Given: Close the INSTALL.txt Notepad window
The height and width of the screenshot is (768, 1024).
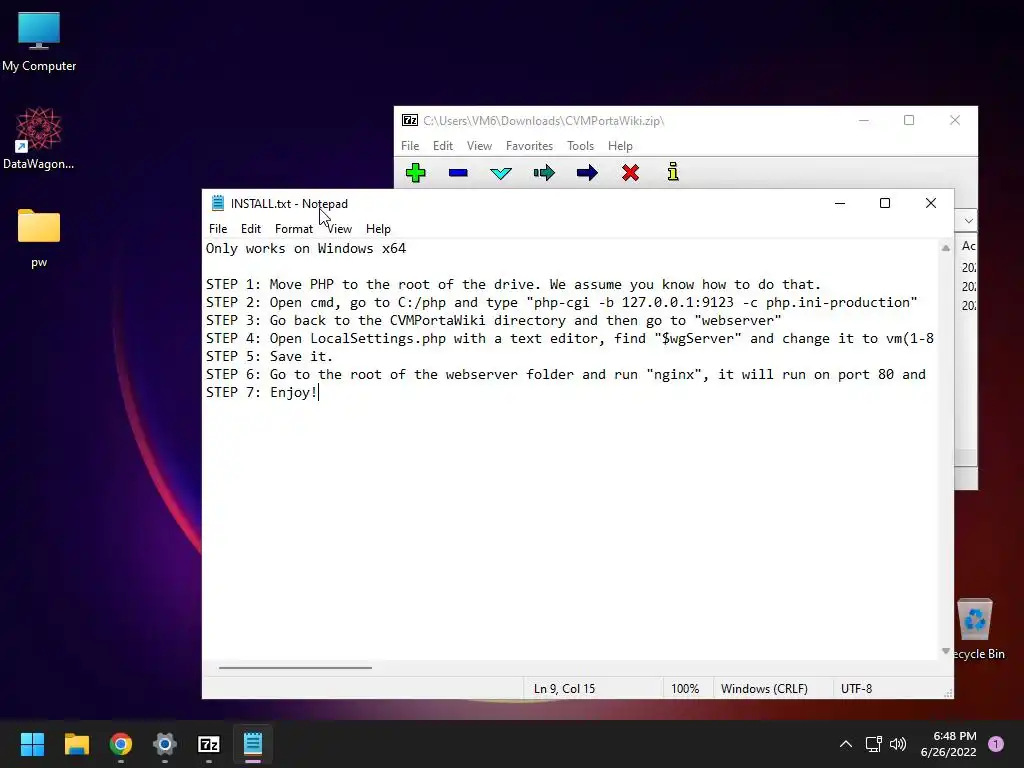Looking at the screenshot, I should 931,203.
